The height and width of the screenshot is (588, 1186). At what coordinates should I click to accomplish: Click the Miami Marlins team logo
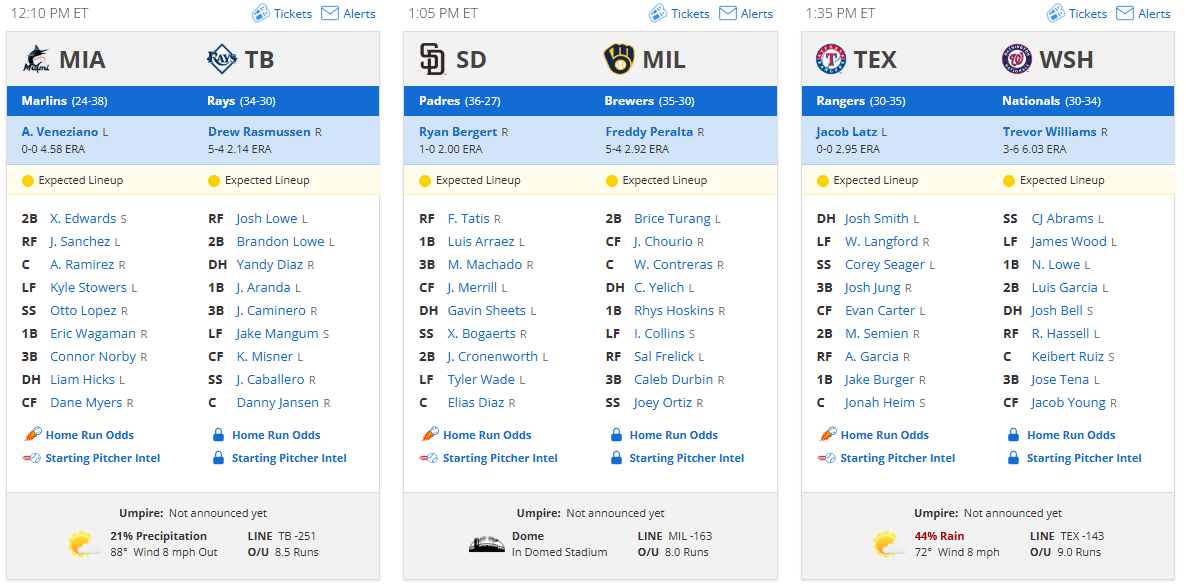click(36, 60)
